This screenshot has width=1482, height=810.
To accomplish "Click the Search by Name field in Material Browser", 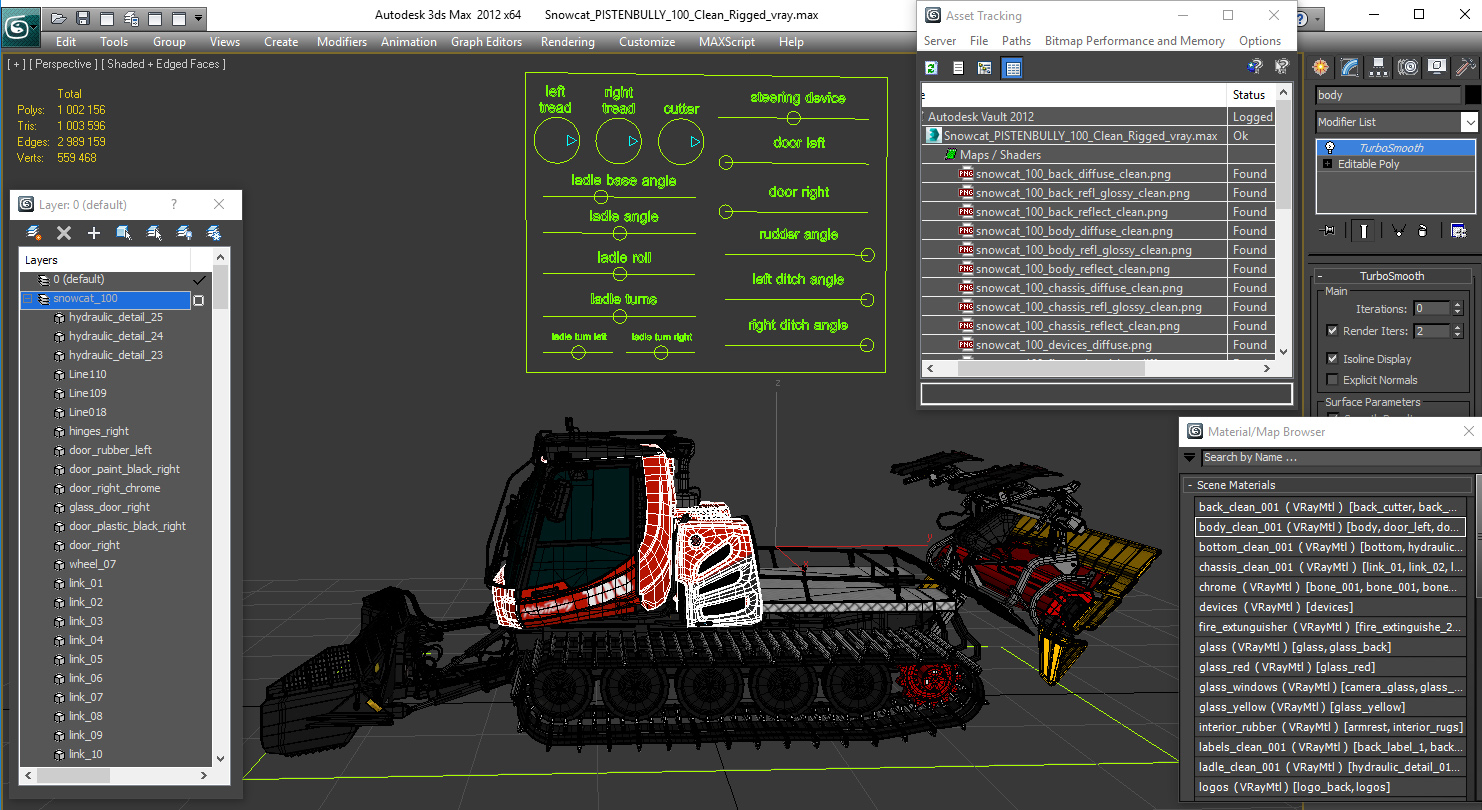I will point(1339,457).
